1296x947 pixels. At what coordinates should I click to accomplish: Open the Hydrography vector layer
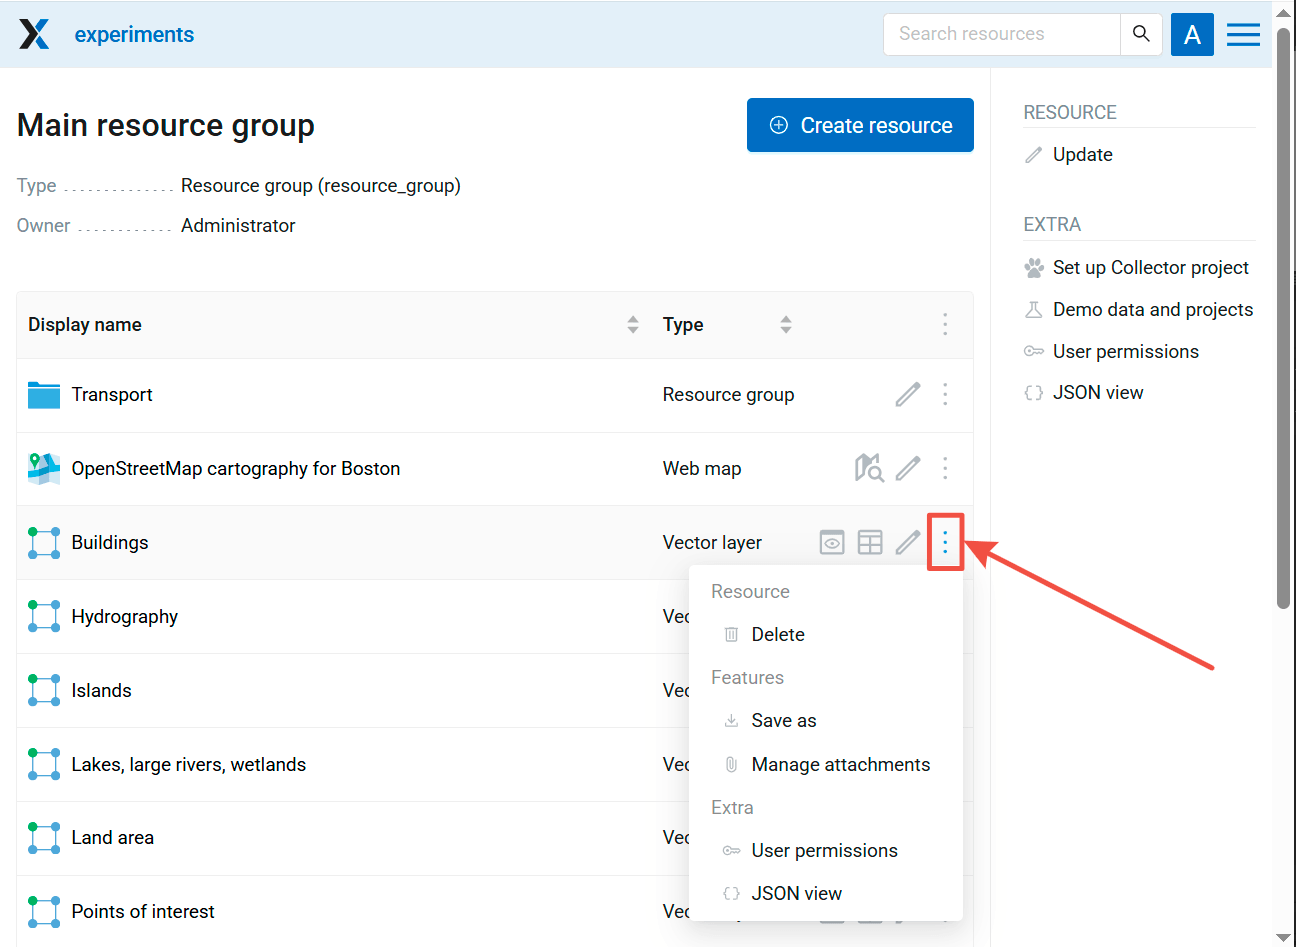[124, 616]
